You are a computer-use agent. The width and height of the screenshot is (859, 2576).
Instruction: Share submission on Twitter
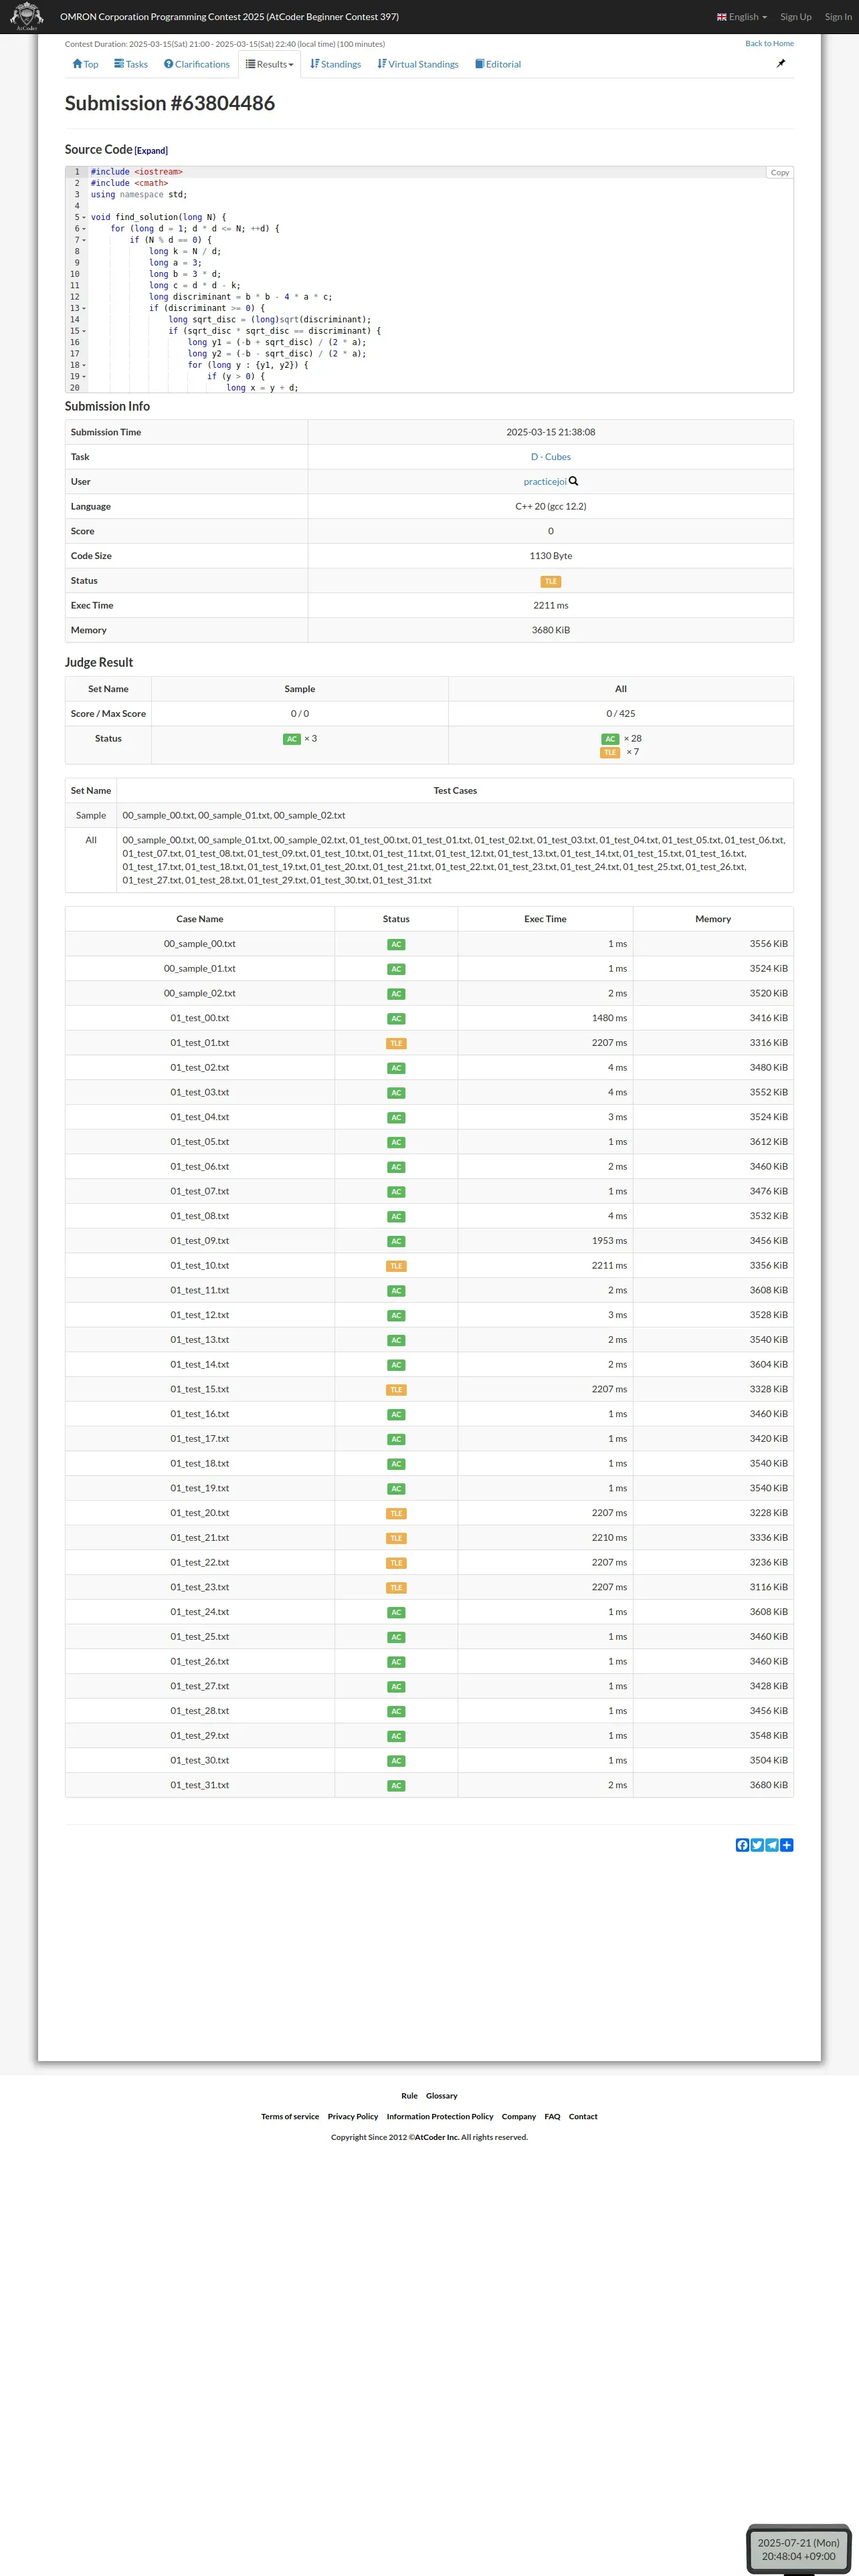(x=757, y=1845)
